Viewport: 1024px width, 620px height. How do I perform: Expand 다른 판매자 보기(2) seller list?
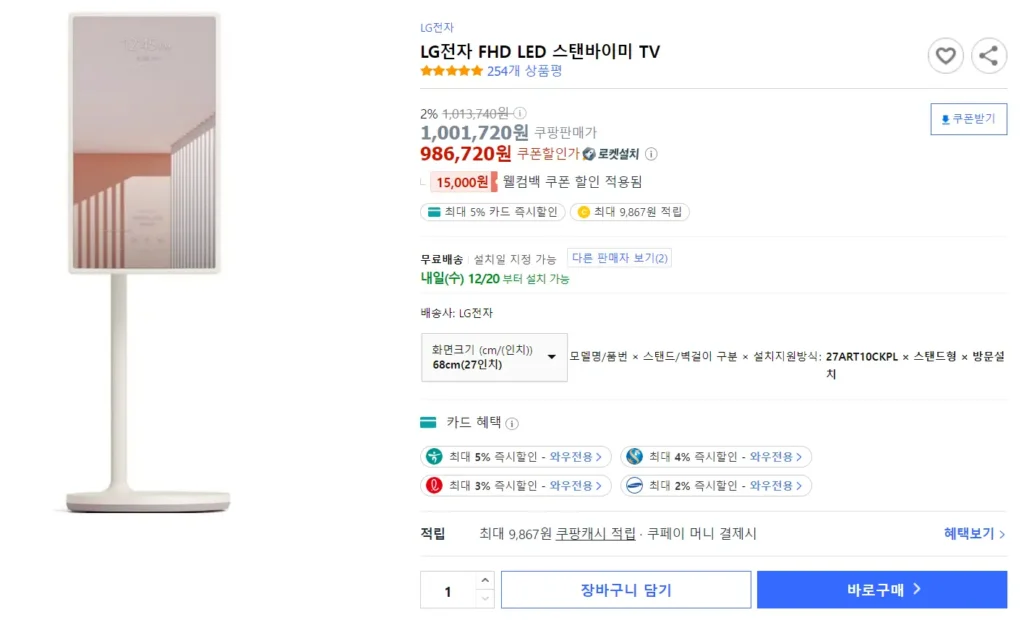coord(619,256)
